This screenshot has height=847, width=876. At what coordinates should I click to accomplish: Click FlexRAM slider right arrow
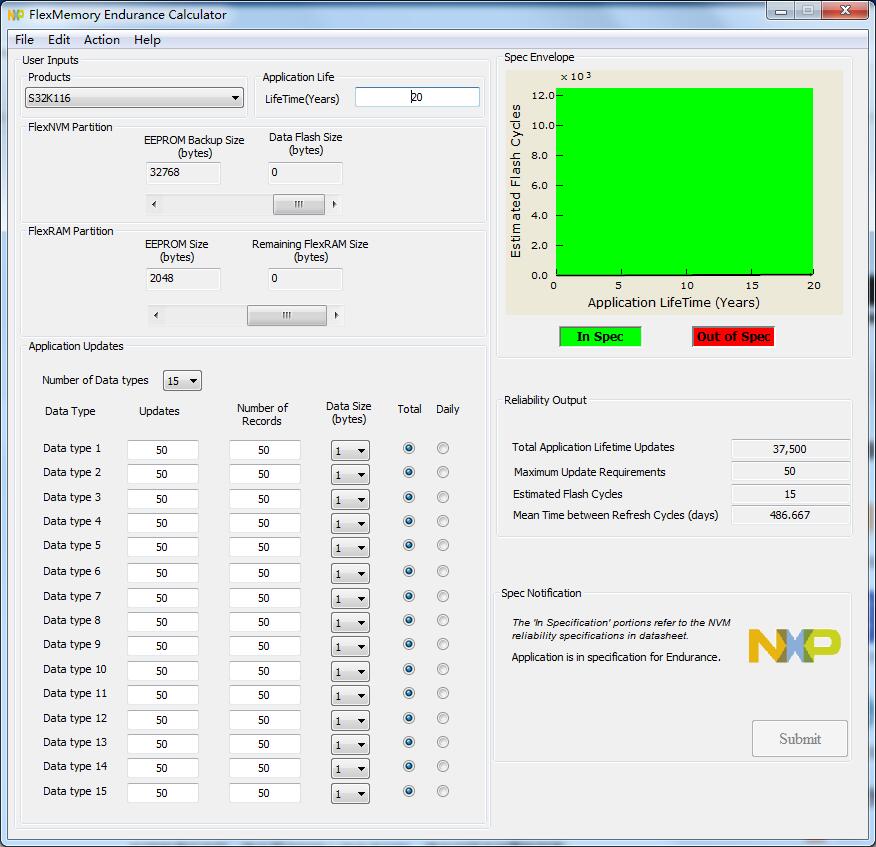(x=336, y=316)
